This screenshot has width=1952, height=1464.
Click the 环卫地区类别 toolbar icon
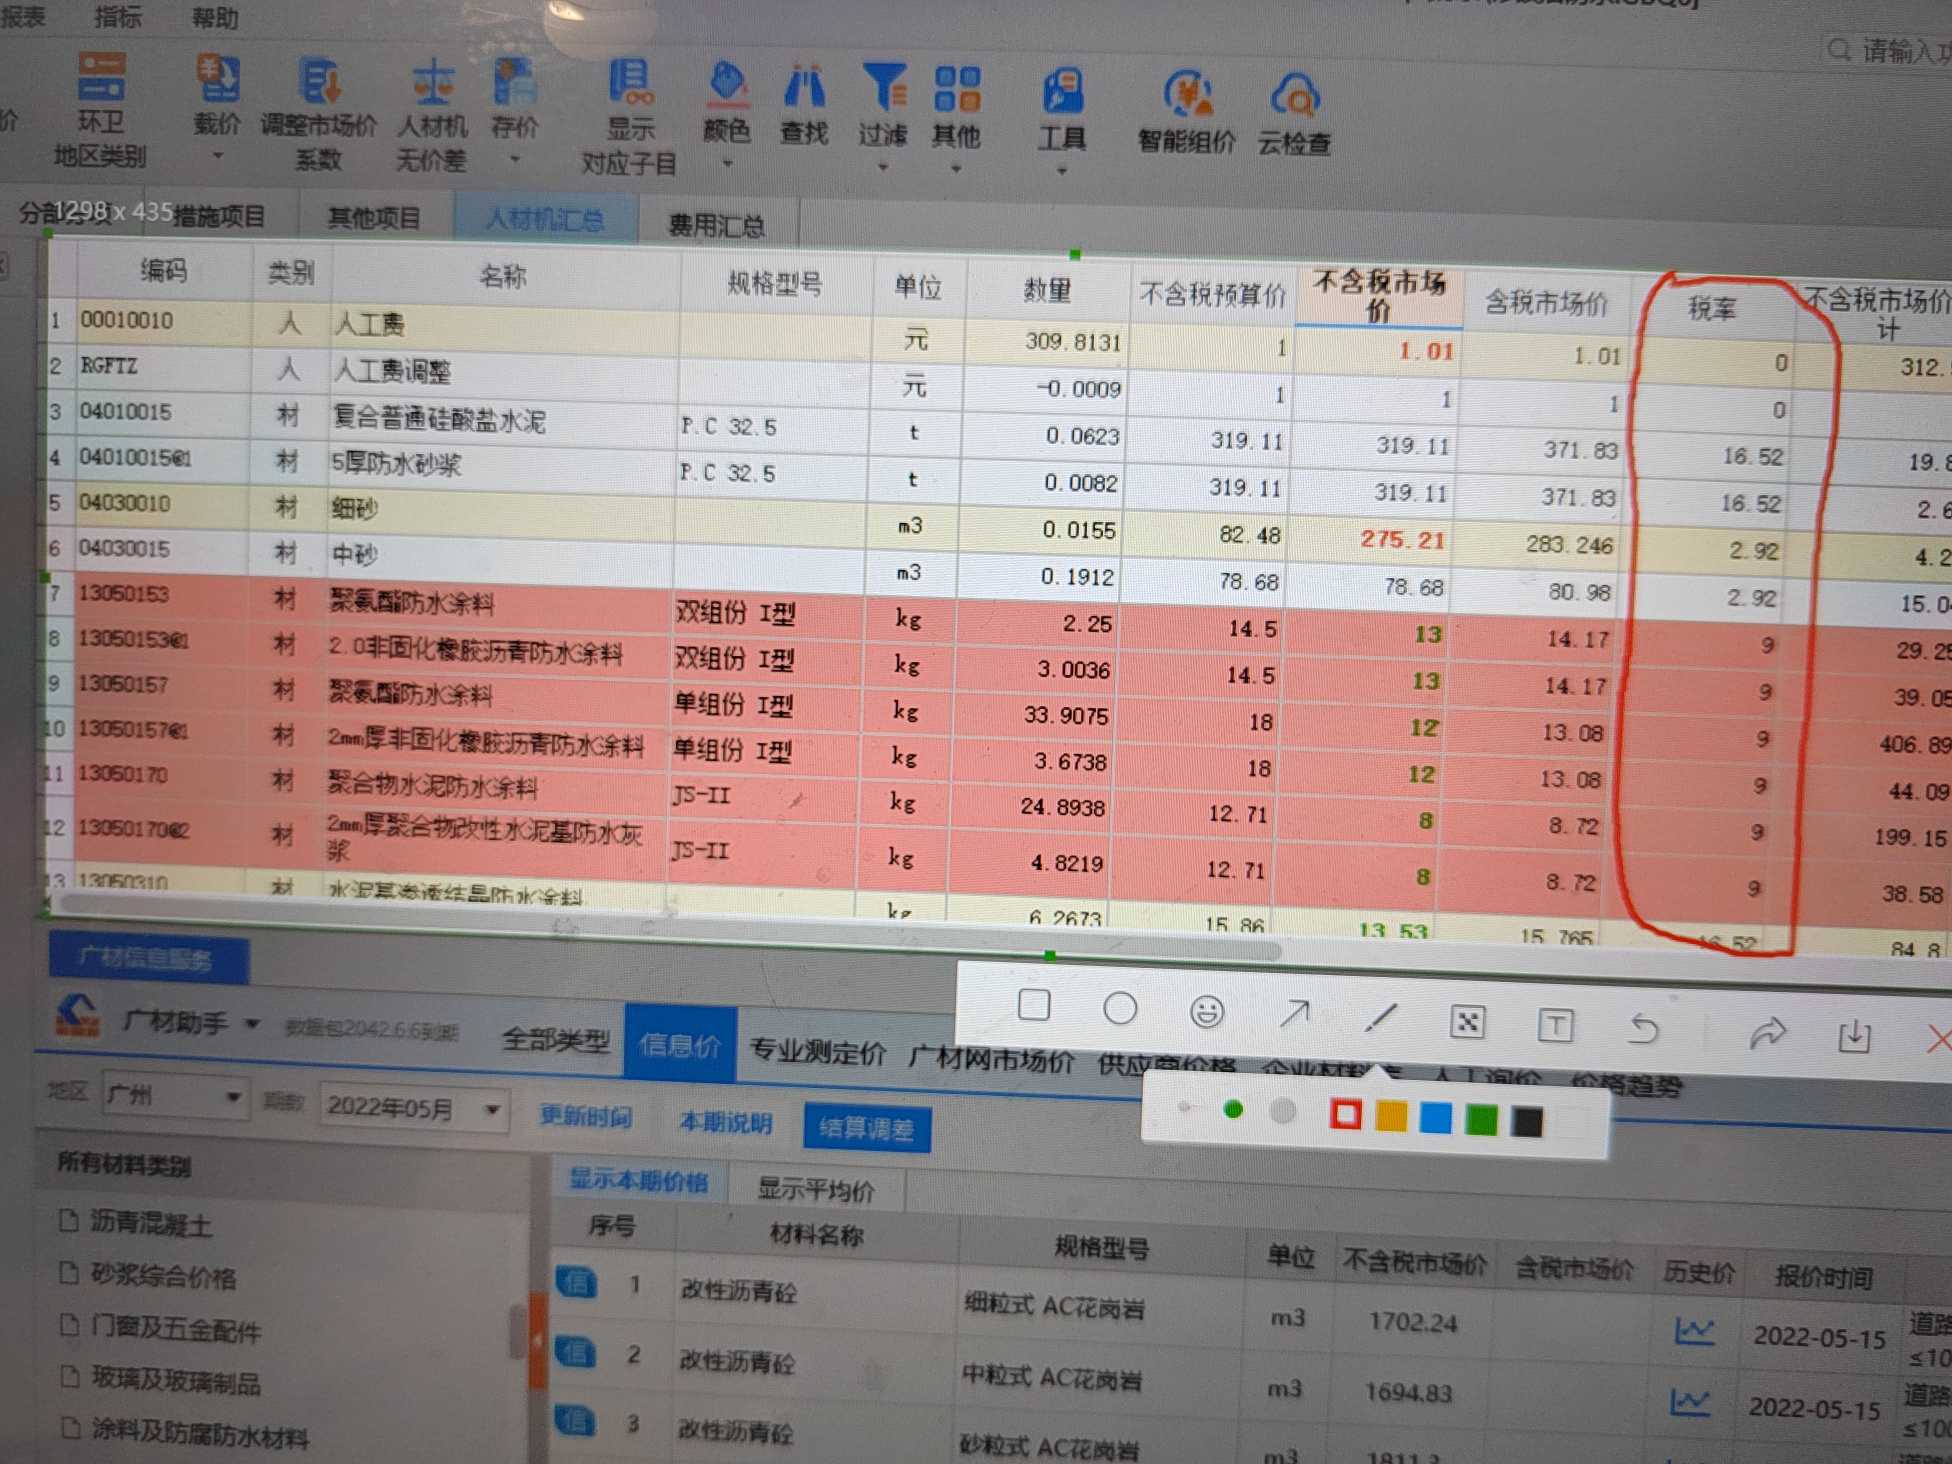click(102, 78)
